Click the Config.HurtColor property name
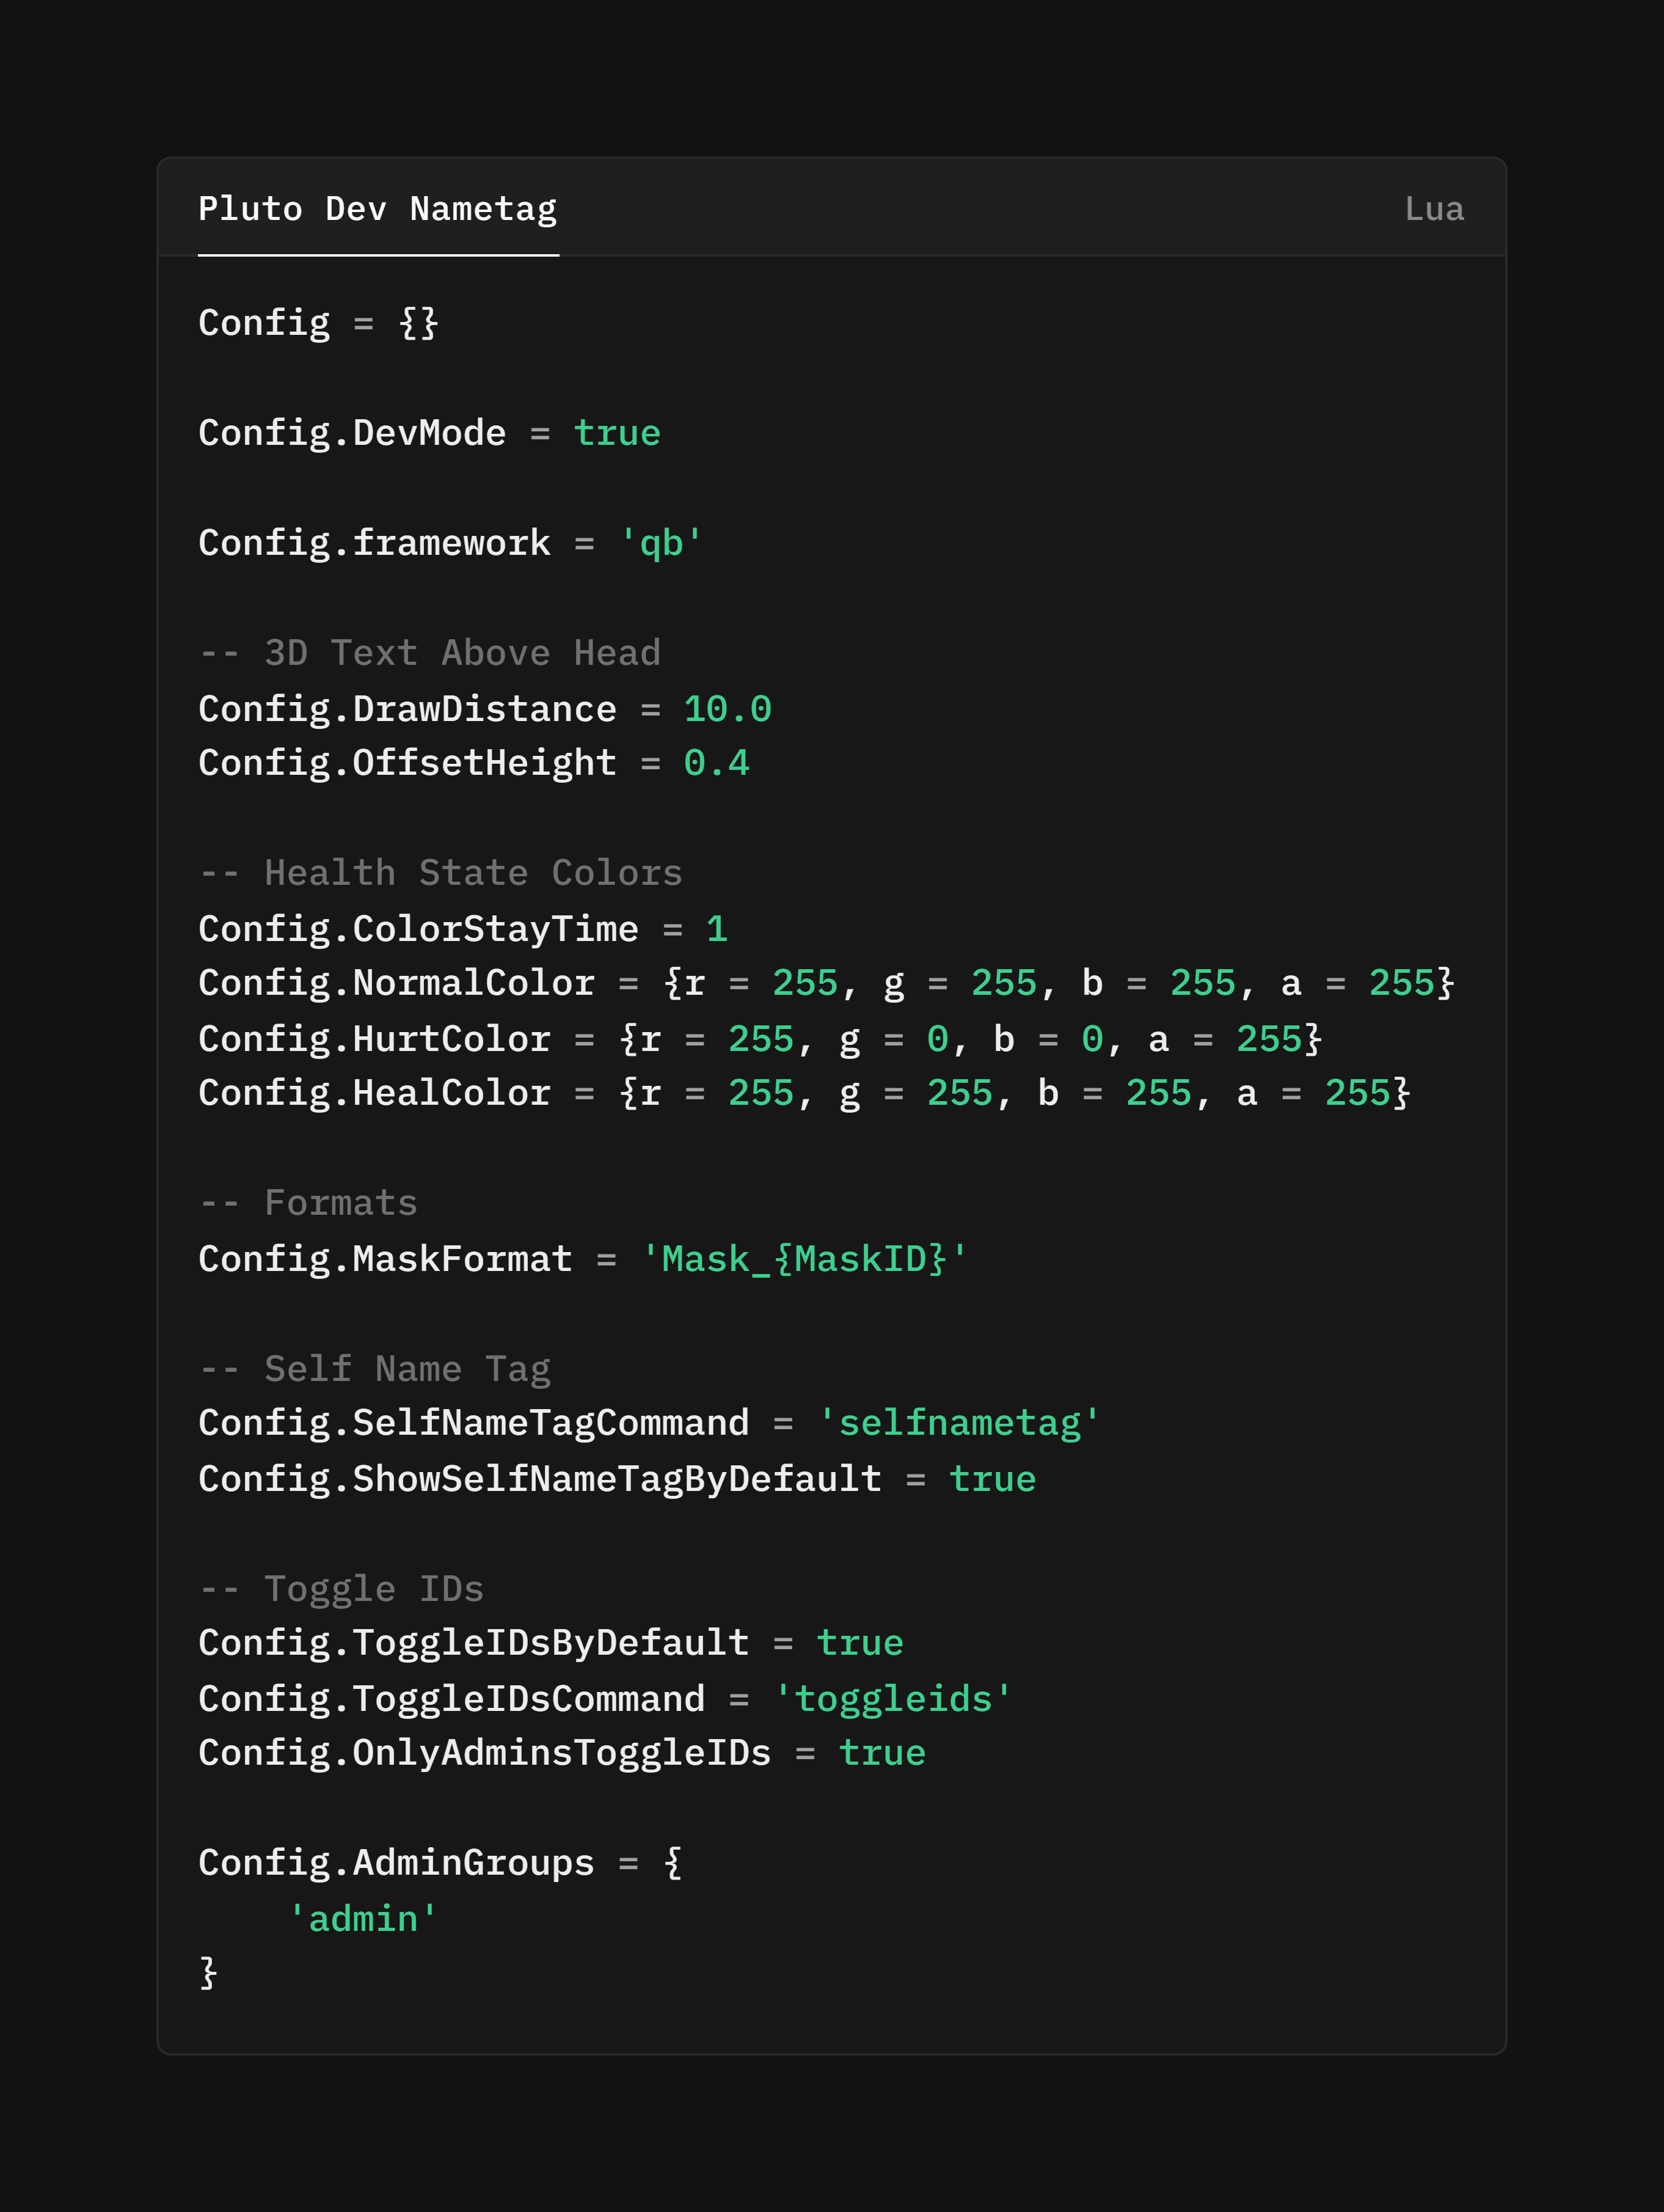 (374, 1039)
